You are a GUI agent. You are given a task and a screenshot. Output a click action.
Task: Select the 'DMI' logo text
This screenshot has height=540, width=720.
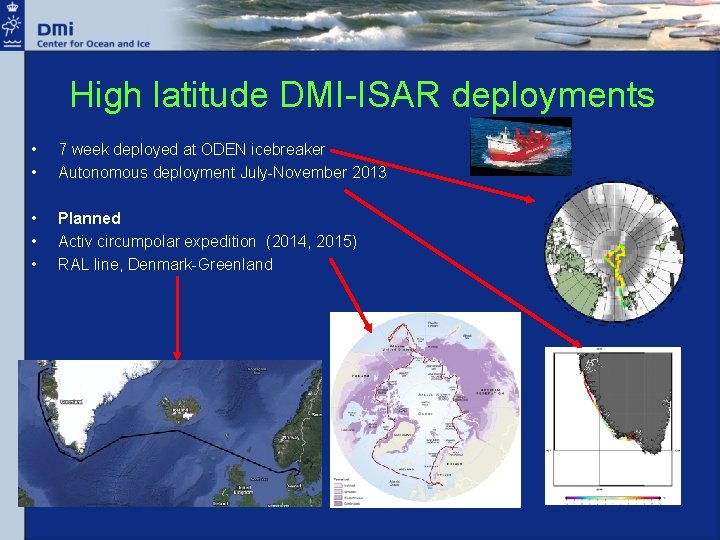tap(56, 30)
